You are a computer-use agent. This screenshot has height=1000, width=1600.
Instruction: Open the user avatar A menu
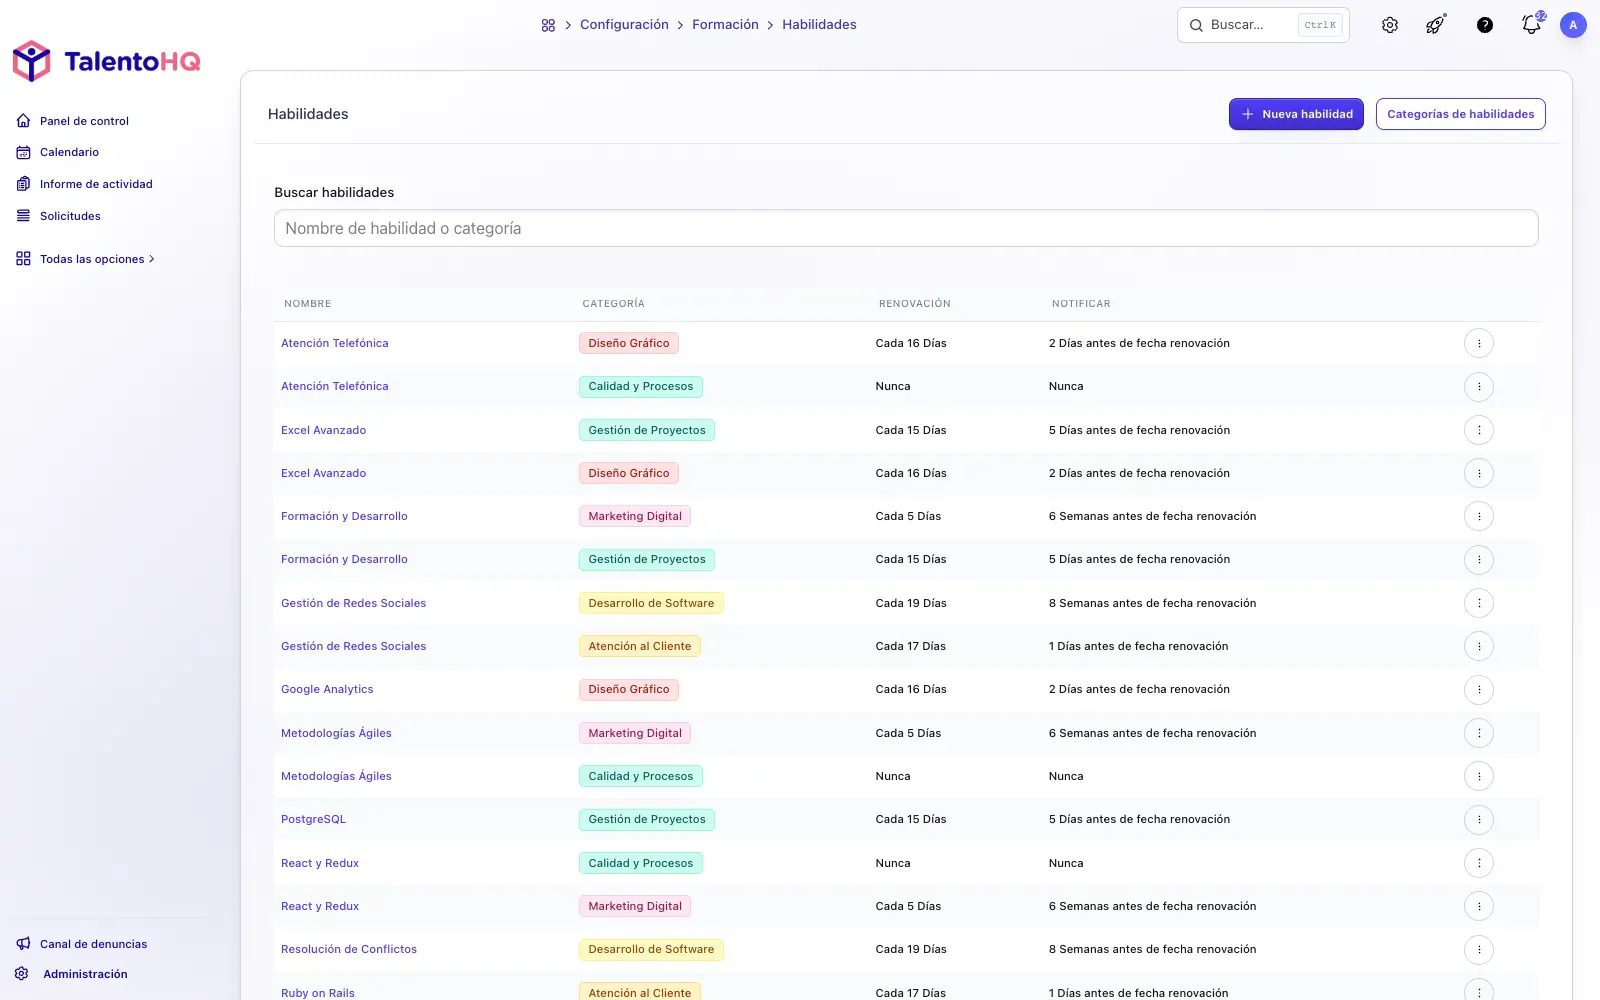pos(1573,25)
